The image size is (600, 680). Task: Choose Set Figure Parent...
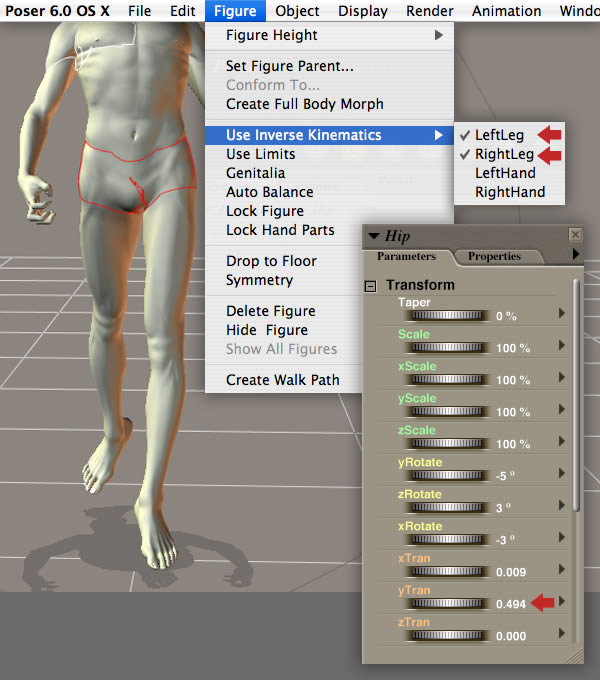tap(329, 66)
